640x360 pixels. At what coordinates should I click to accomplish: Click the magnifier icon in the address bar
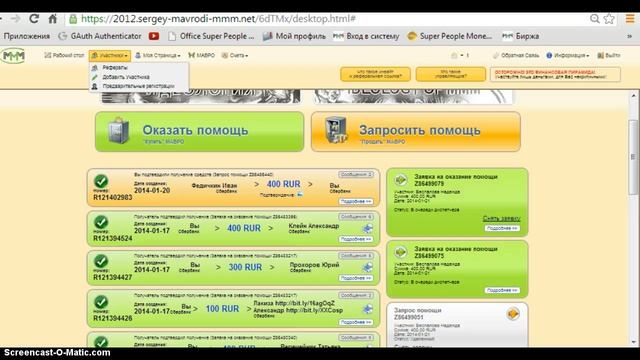(595, 18)
